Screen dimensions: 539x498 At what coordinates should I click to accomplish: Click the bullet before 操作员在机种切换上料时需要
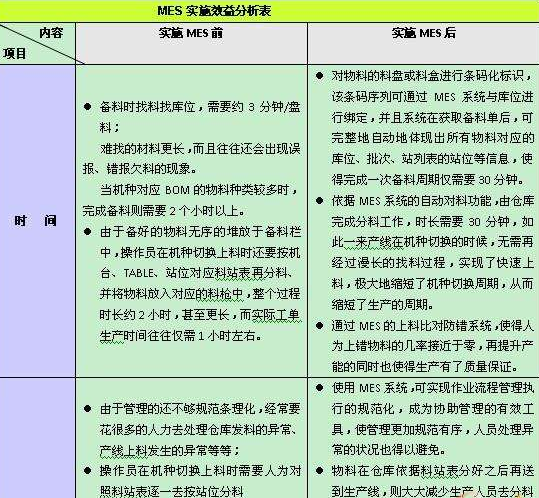87,471
